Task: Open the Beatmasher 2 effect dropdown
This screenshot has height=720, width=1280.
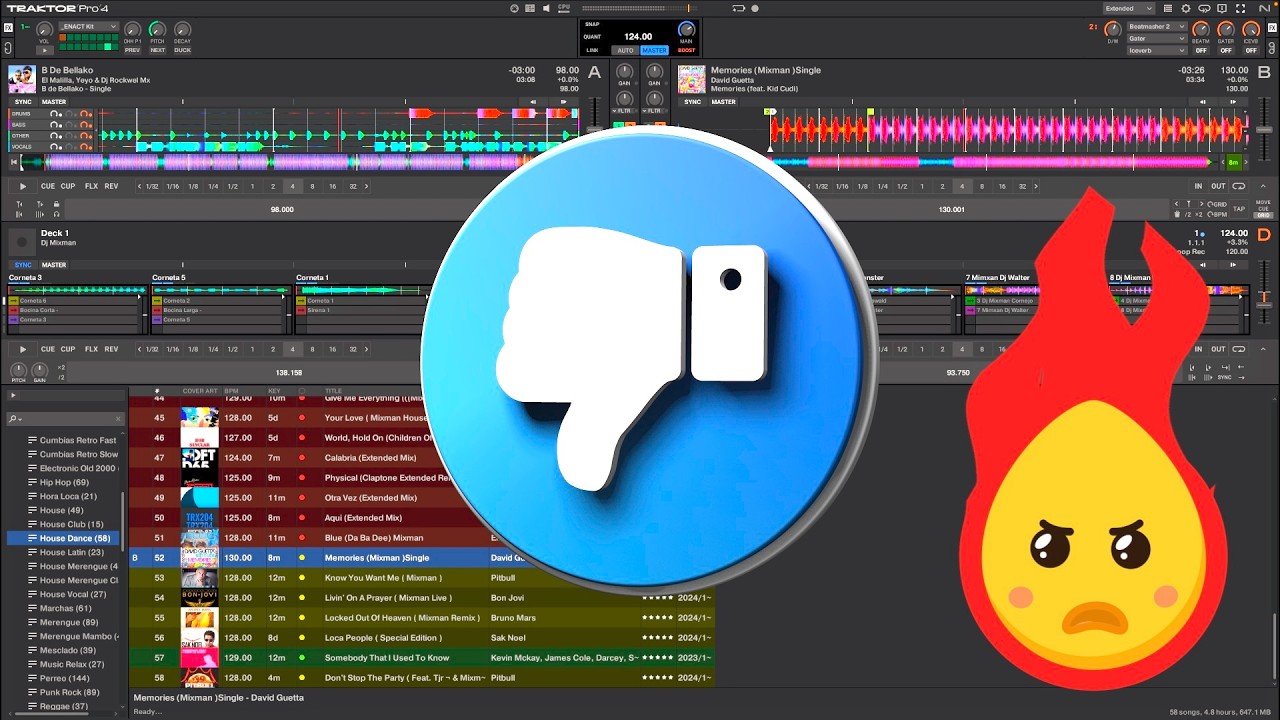Action: coord(1157,27)
